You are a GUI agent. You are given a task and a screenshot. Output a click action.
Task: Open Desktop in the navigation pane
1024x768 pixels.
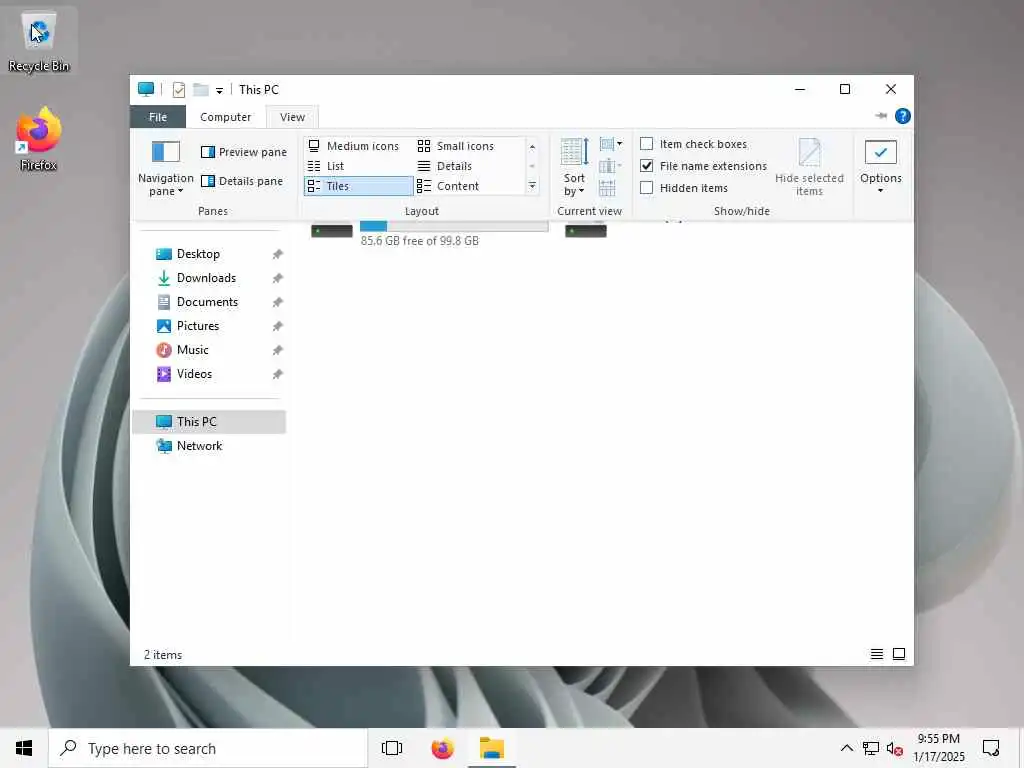coord(198,254)
